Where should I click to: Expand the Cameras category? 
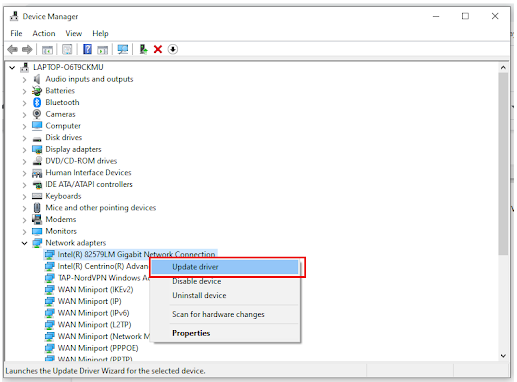pos(24,115)
